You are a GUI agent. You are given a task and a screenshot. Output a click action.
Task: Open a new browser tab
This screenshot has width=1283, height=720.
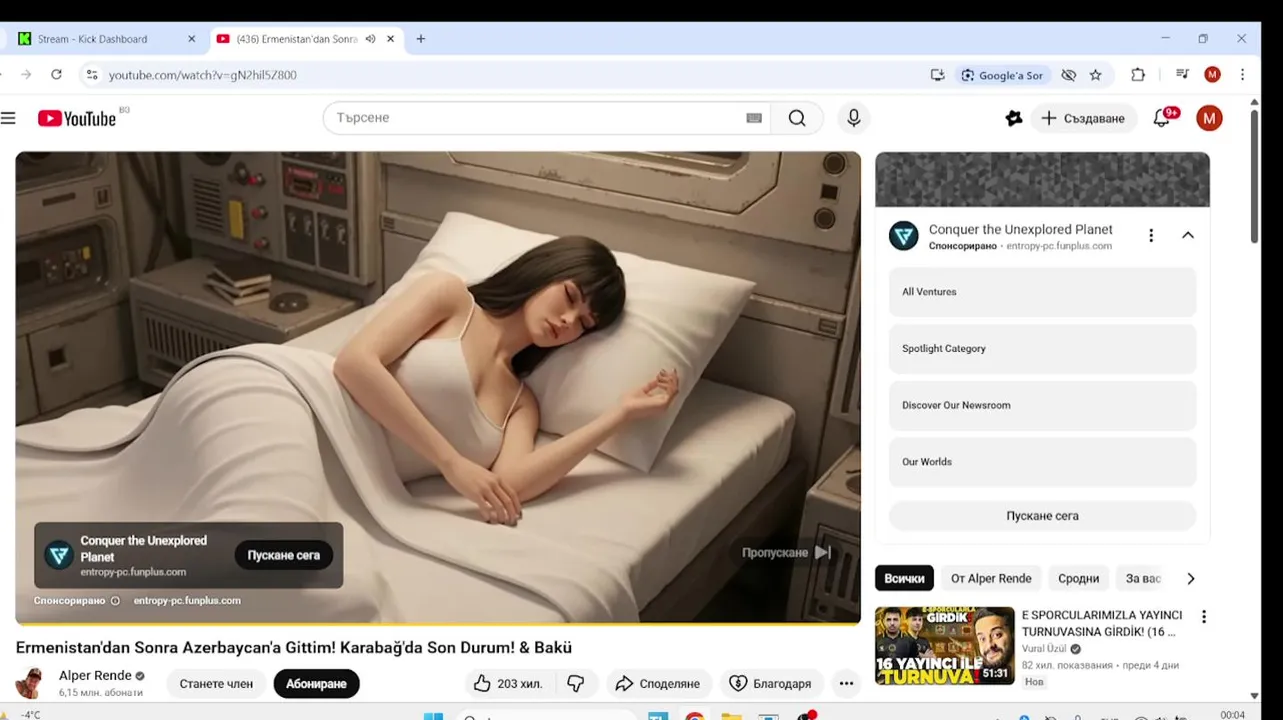421,39
